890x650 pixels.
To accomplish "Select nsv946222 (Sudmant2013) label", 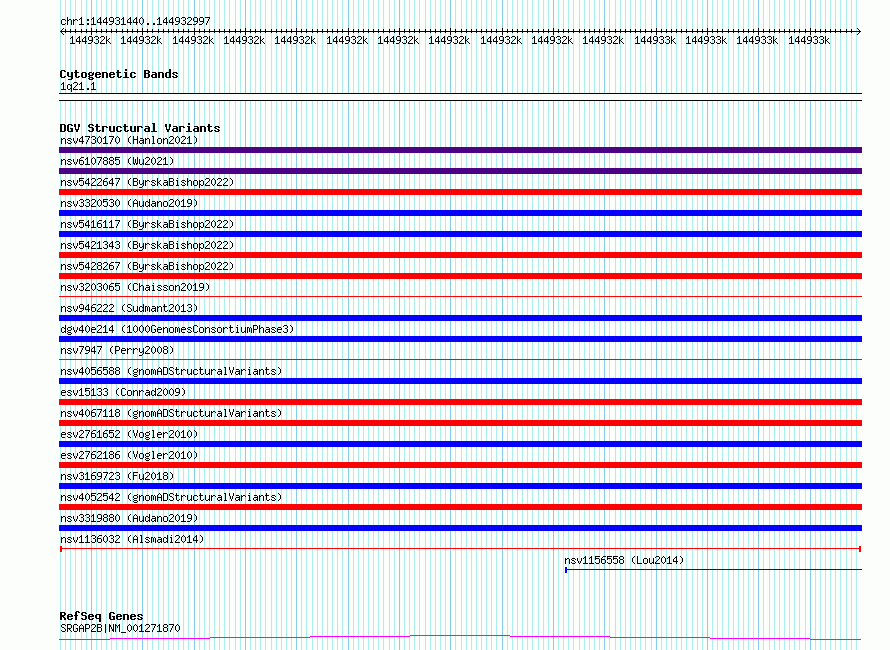I will point(129,308).
